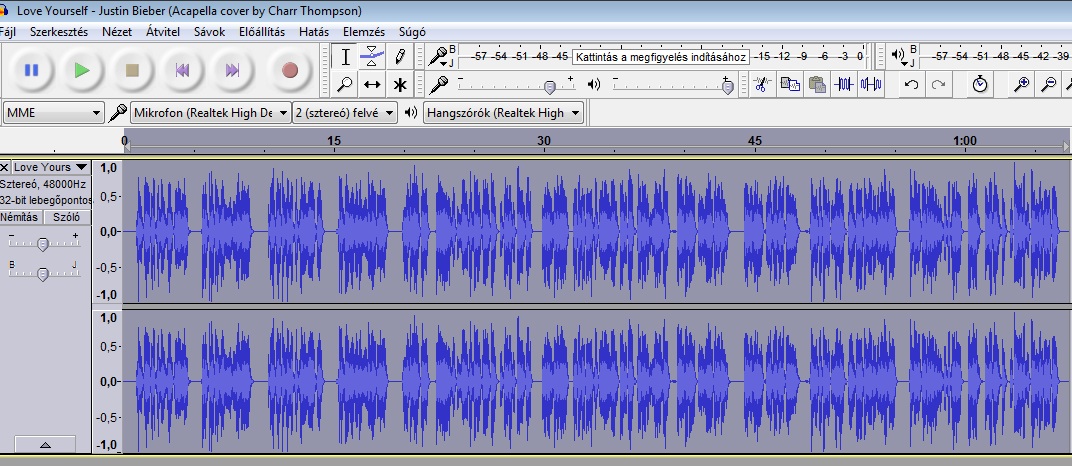The width and height of the screenshot is (1072, 466).
Task: Click the Sync-Lock tracks clock icon
Action: [980, 85]
